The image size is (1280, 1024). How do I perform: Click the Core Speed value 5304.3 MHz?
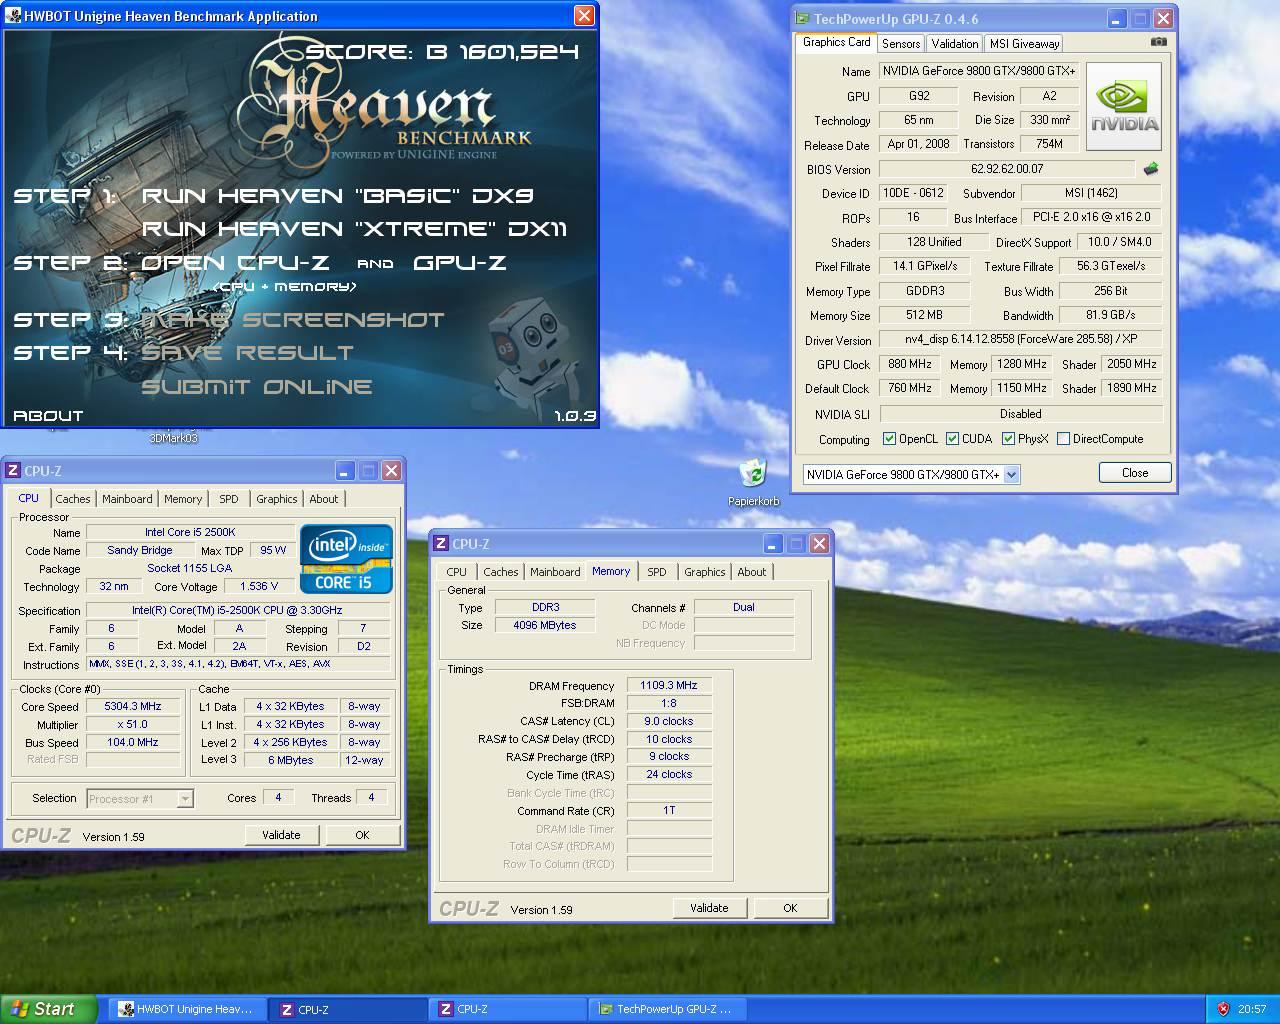133,706
